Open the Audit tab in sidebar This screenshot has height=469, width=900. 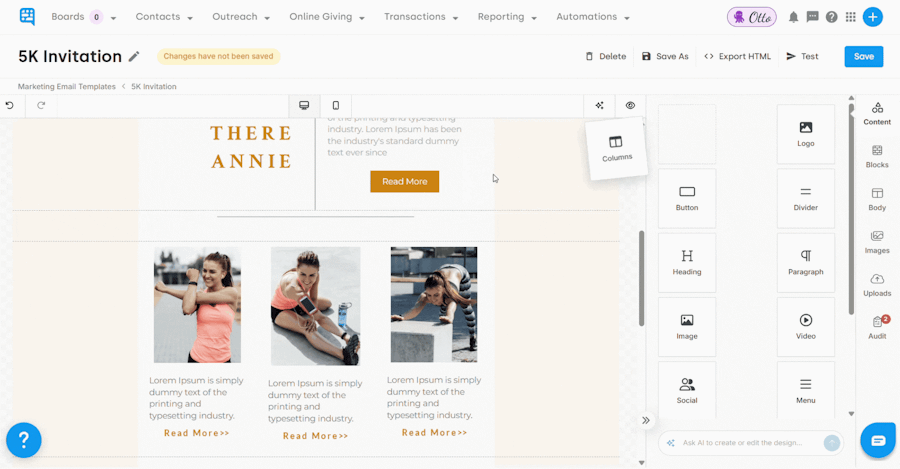(x=877, y=328)
